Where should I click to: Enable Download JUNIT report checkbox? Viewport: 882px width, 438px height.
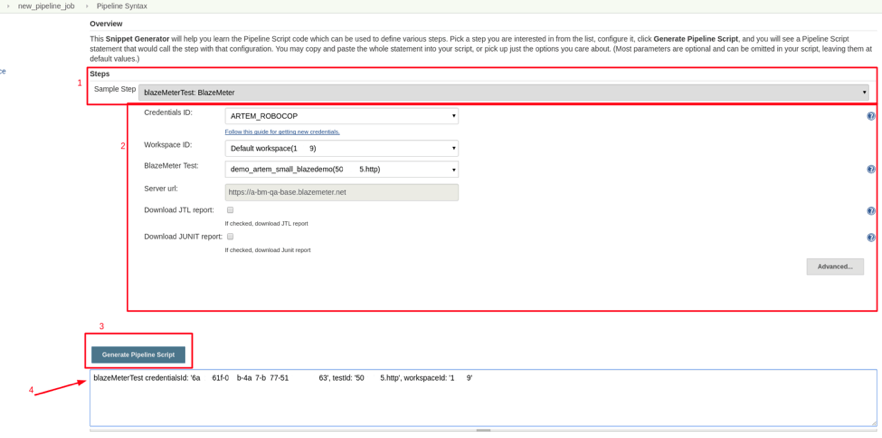click(230, 237)
